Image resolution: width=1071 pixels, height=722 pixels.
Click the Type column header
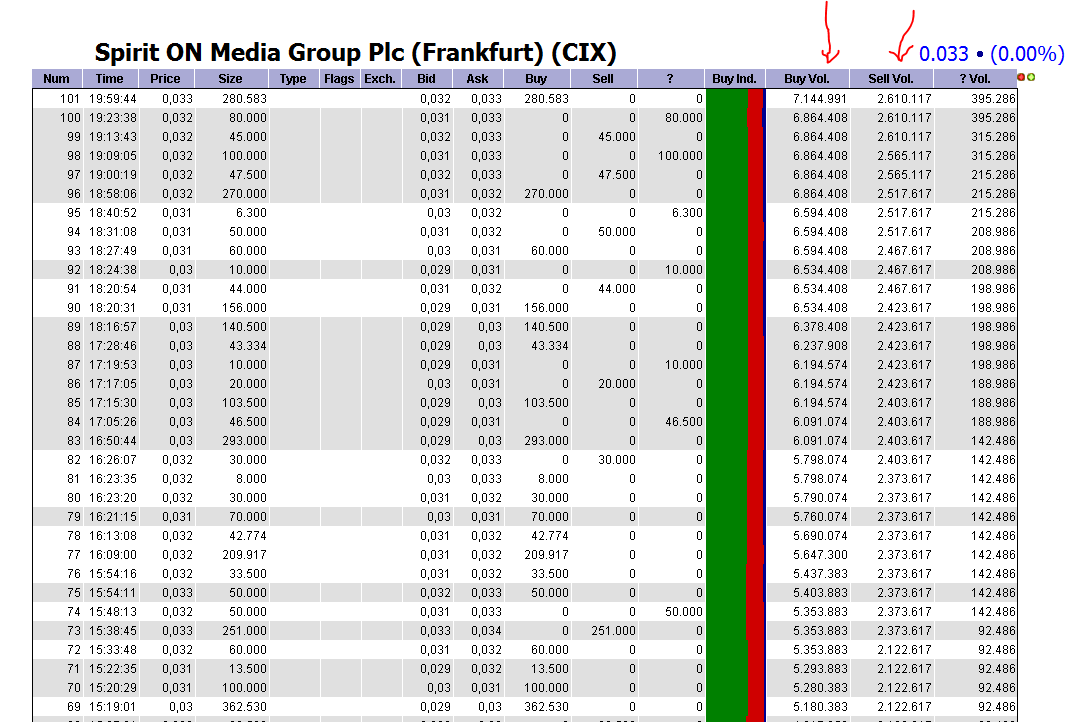(x=294, y=79)
